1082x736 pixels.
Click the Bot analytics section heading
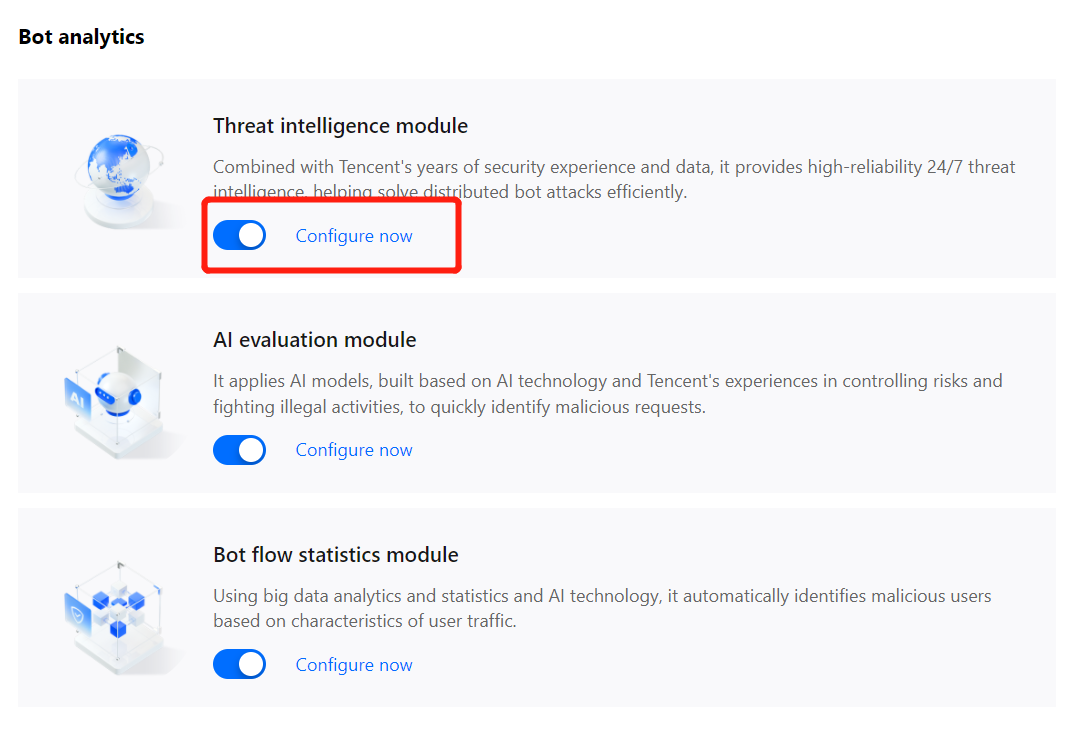coord(81,37)
